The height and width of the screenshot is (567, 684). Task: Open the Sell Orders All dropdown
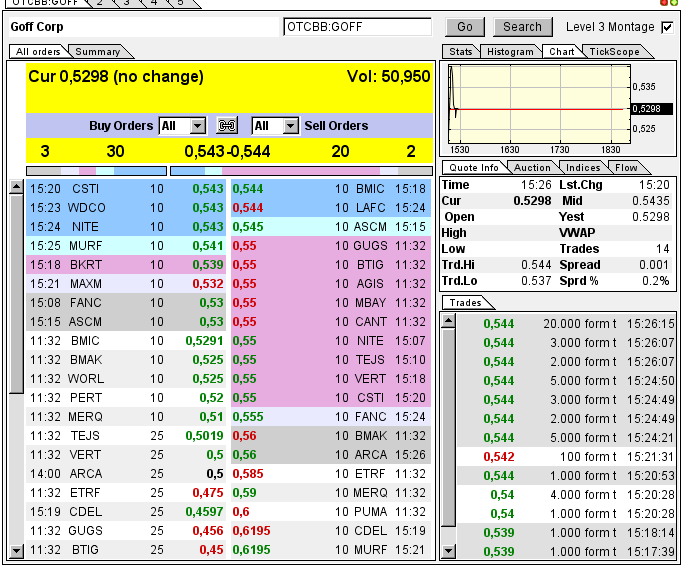click(275, 126)
